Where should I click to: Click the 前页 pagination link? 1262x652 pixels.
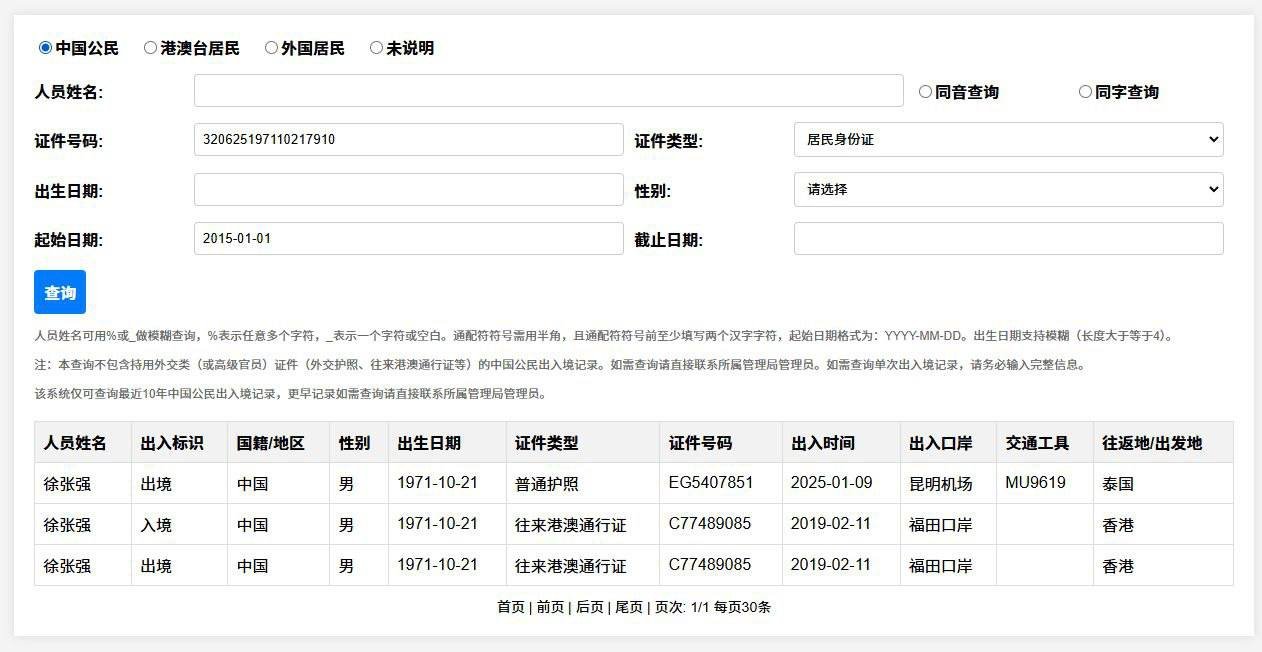[550, 607]
